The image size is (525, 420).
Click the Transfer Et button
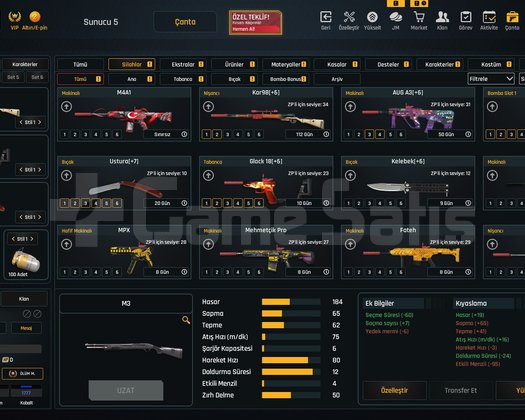click(460, 391)
